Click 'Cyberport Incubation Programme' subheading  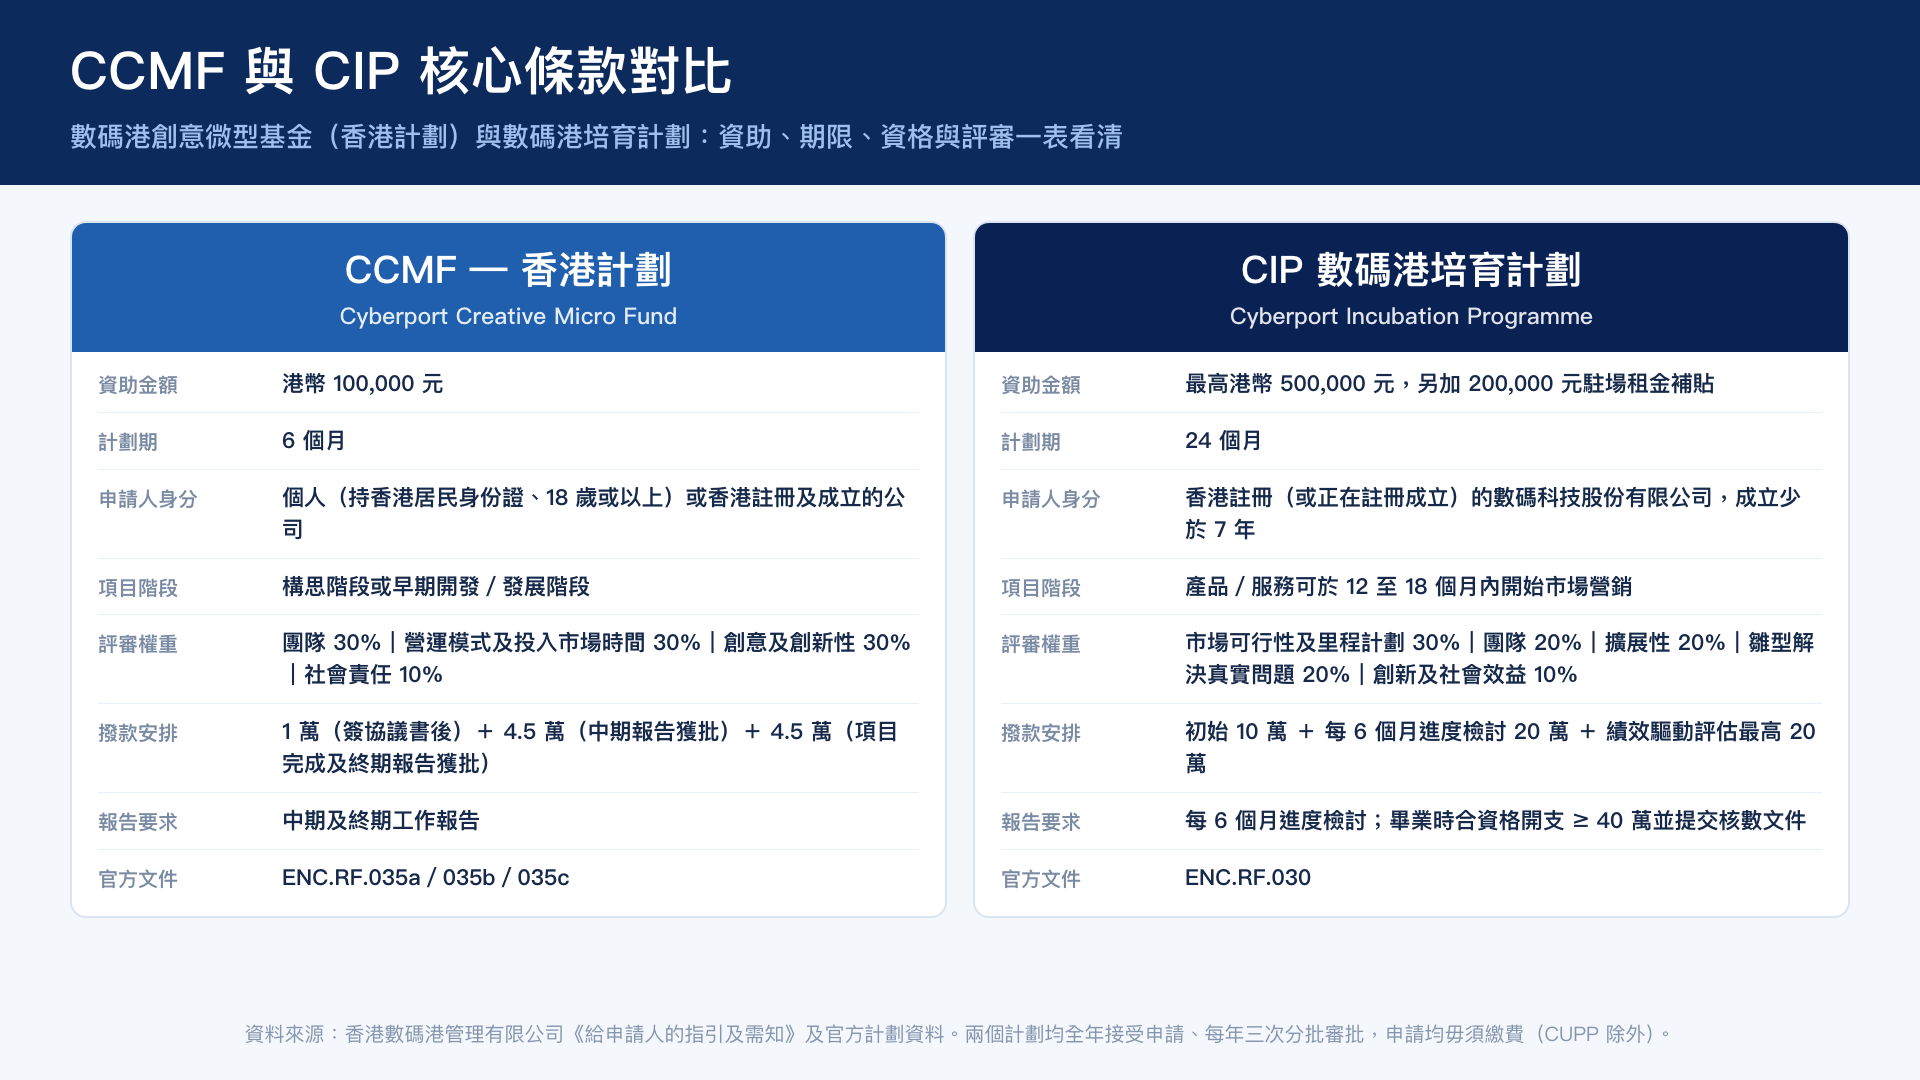coord(1411,316)
